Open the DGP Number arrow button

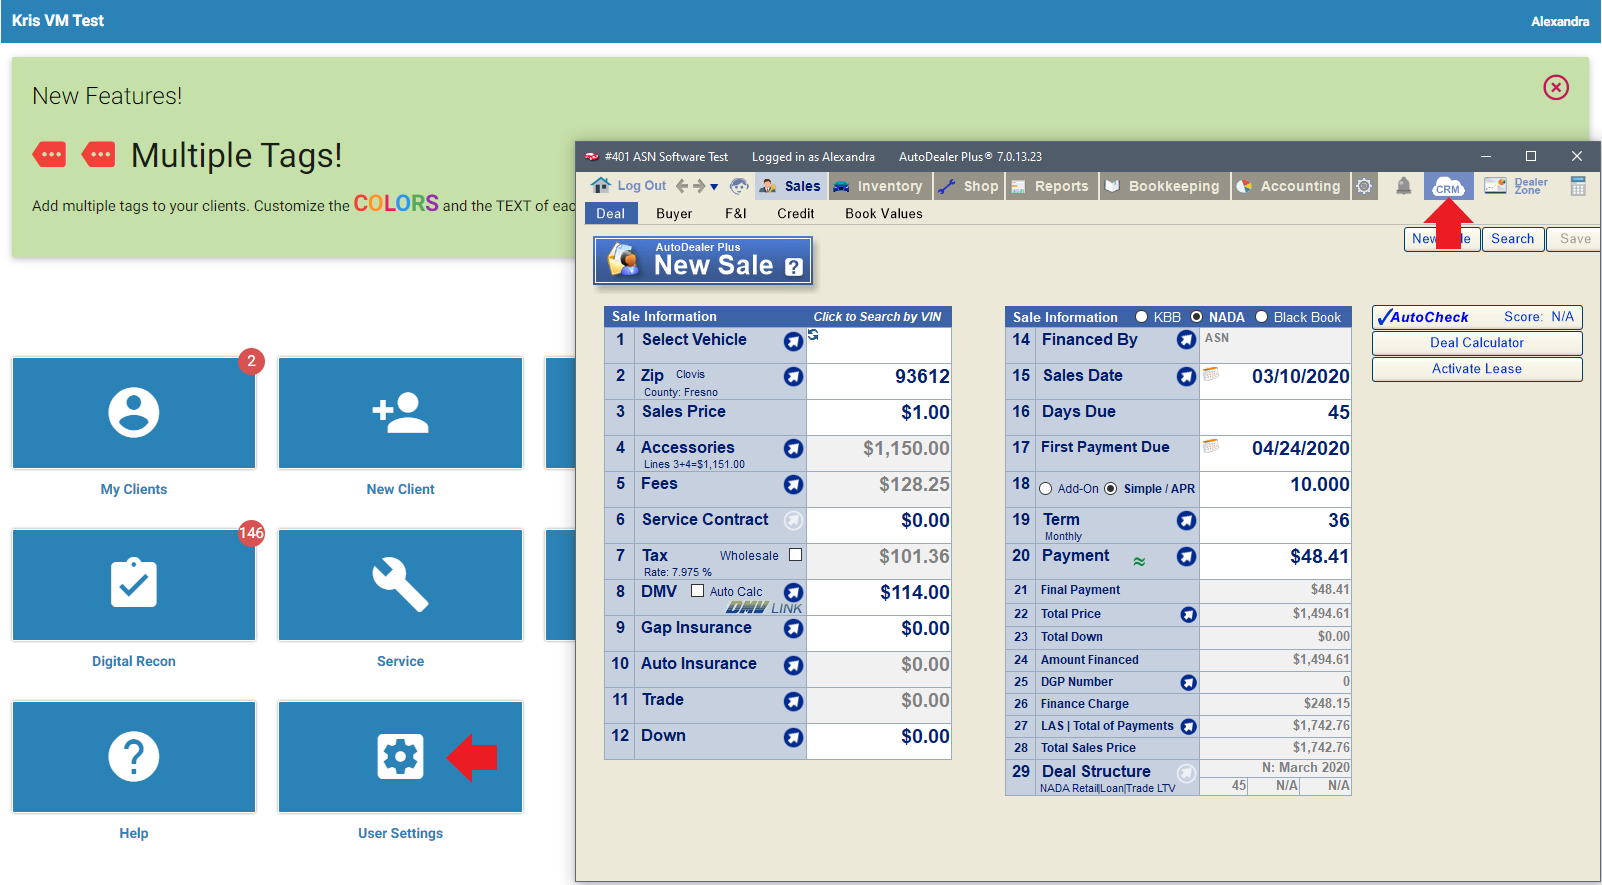[x=1188, y=683]
